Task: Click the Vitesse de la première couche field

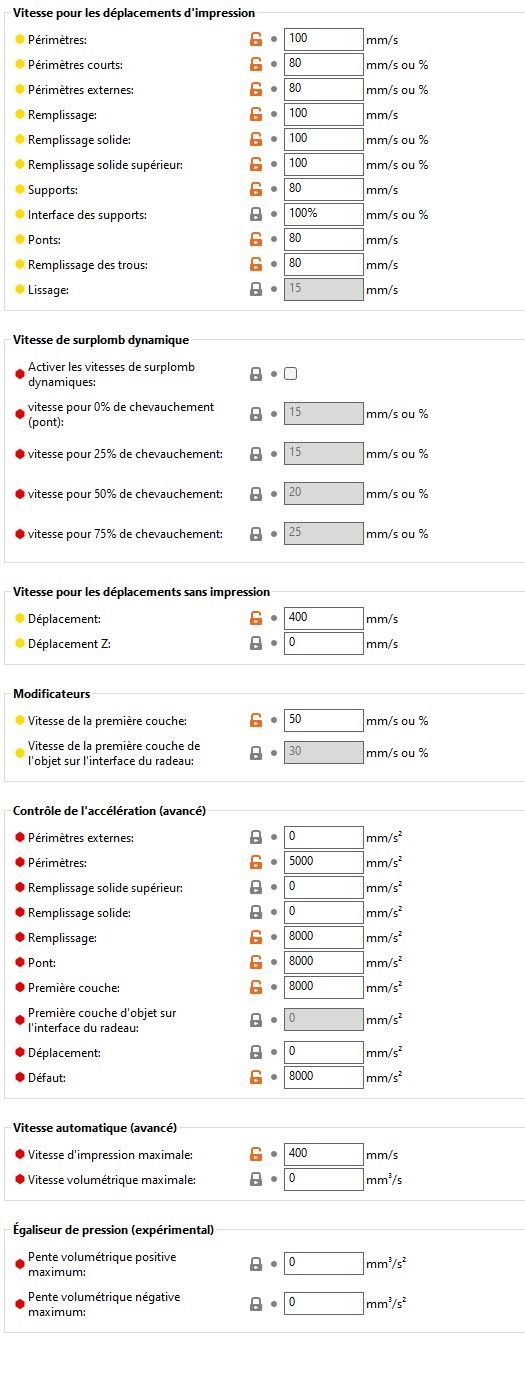Action: pos(324,720)
